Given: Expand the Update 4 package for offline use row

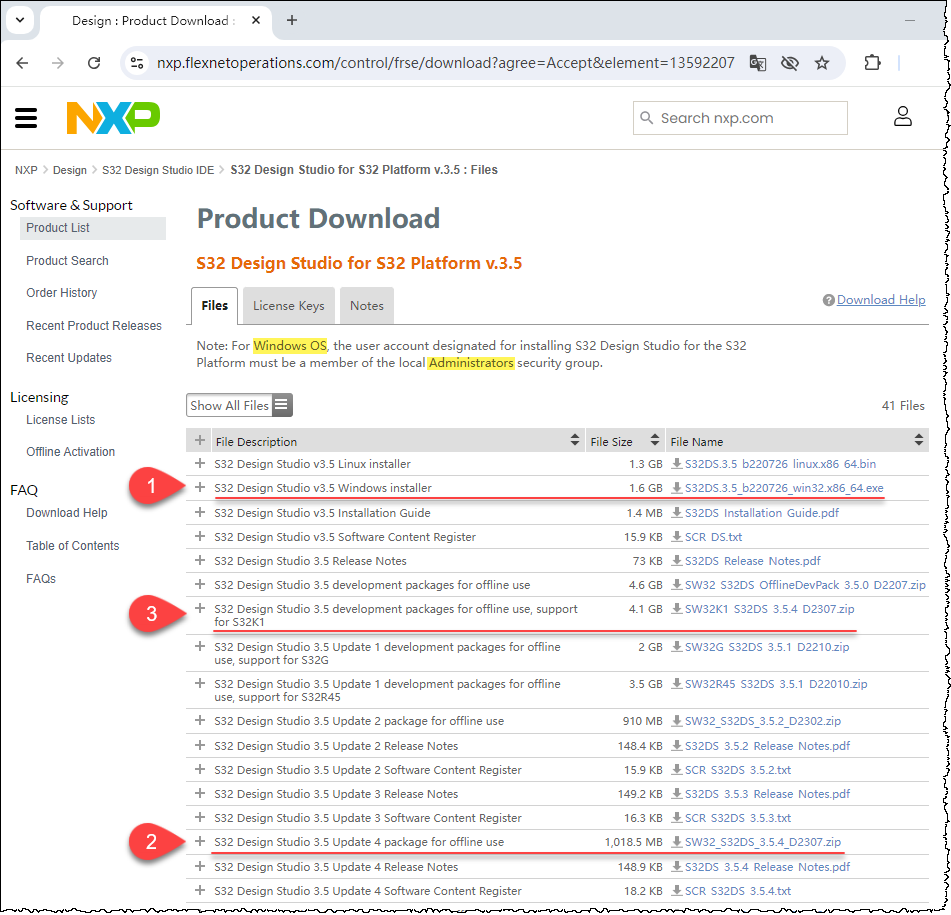Looking at the screenshot, I should pos(200,841).
